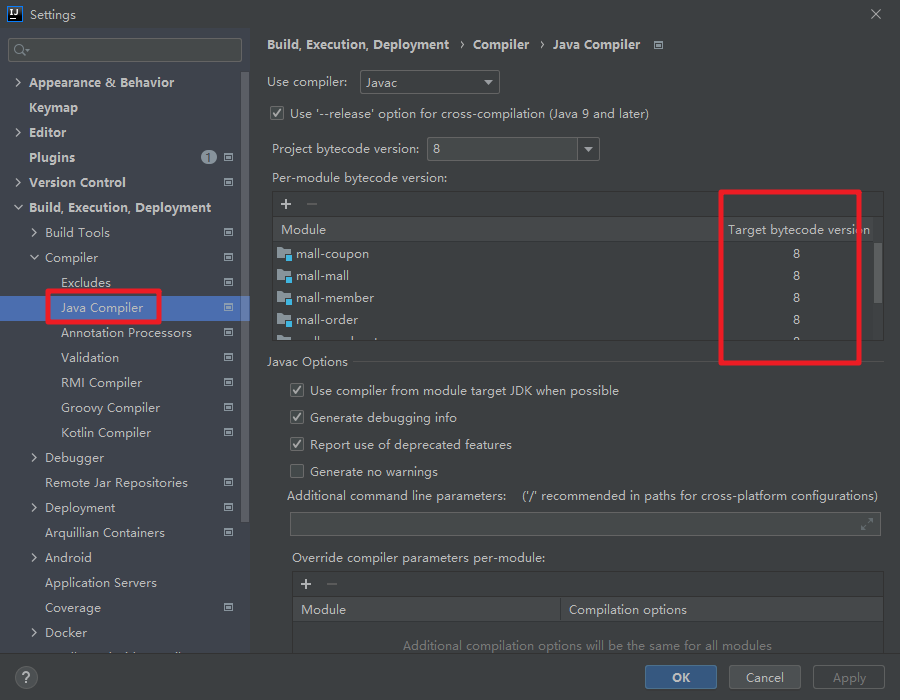Screen dimensions: 900x700
Task: Click the mall-coupon module folder icon
Action: (284, 254)
